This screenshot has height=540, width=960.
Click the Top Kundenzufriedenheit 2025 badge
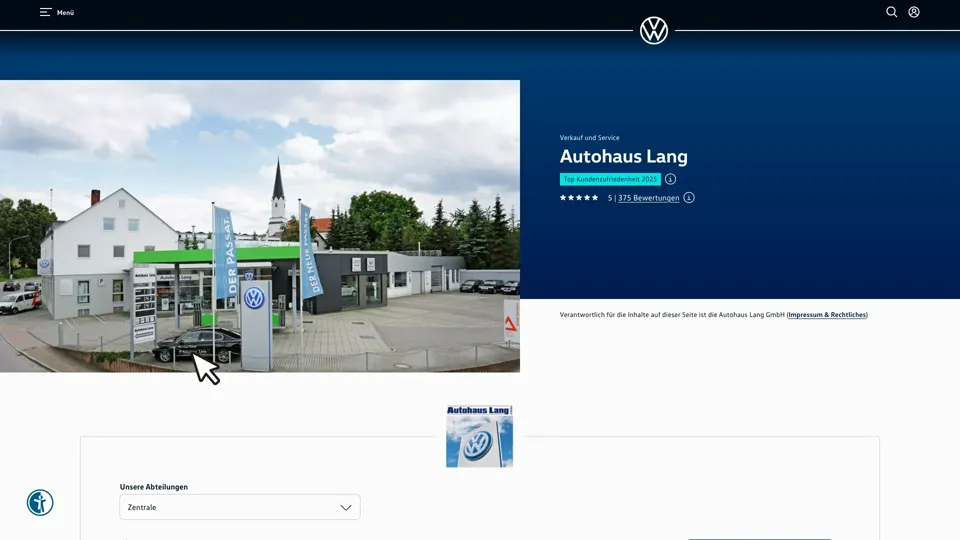(610, 179)
